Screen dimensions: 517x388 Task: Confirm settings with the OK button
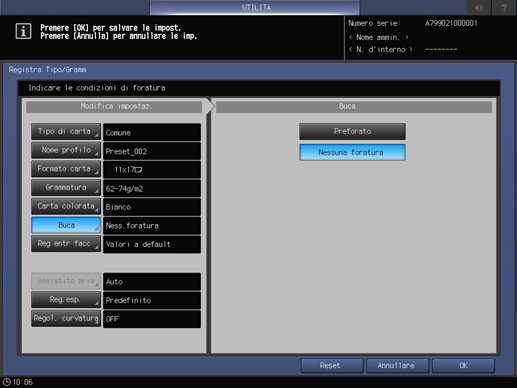(463, 366)
